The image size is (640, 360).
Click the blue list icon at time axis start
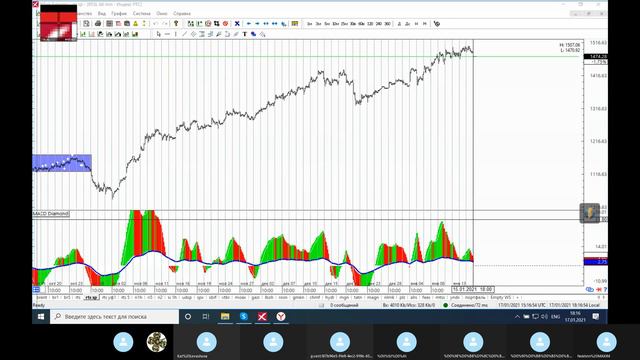pyautogui.click(x=36, y=289)
